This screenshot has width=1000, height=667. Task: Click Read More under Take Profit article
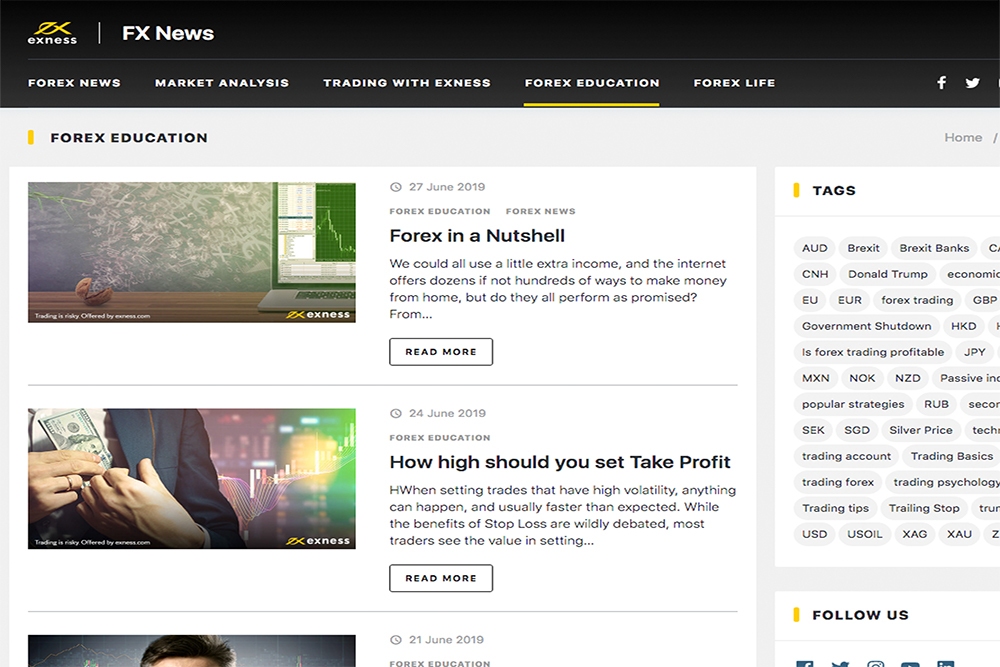[441, 578]
